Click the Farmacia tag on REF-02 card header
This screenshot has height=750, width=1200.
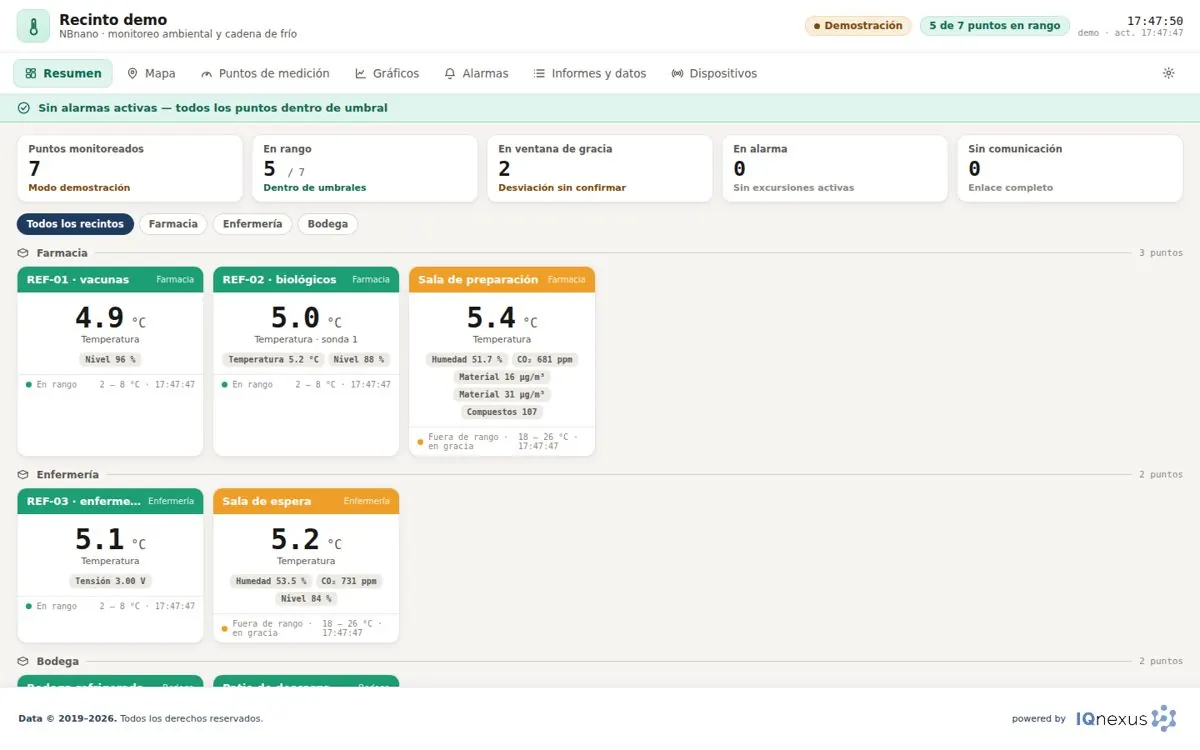(371, 280)
